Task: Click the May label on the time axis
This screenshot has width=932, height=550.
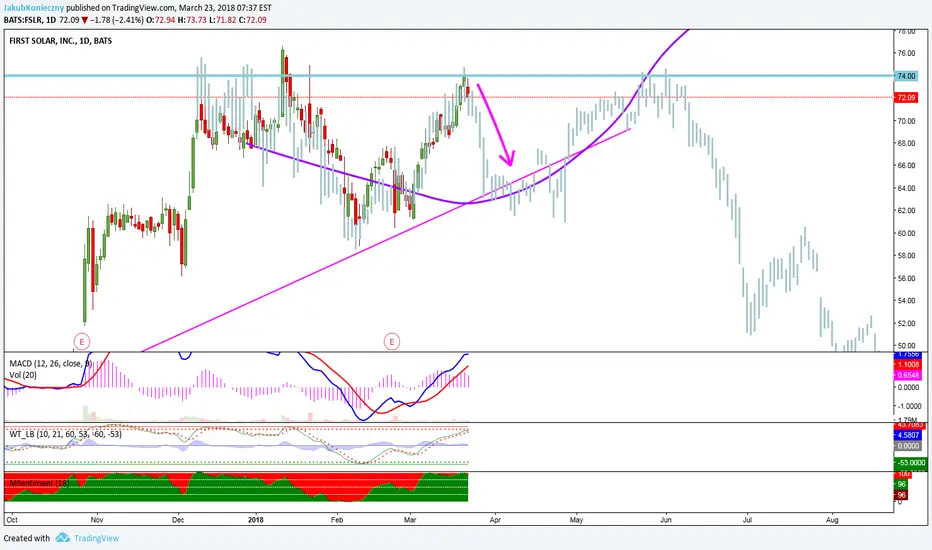Action: click(577, 520)
